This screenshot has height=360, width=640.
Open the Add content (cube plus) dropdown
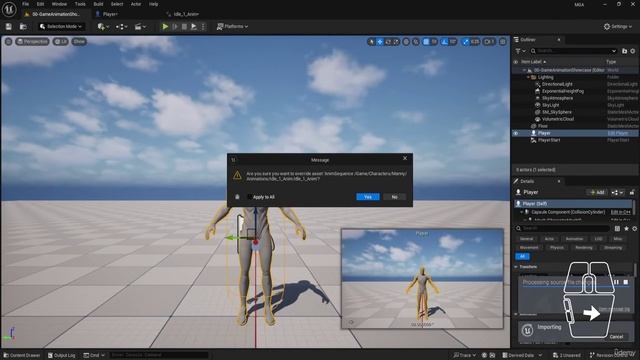click(x=102, y=27)
